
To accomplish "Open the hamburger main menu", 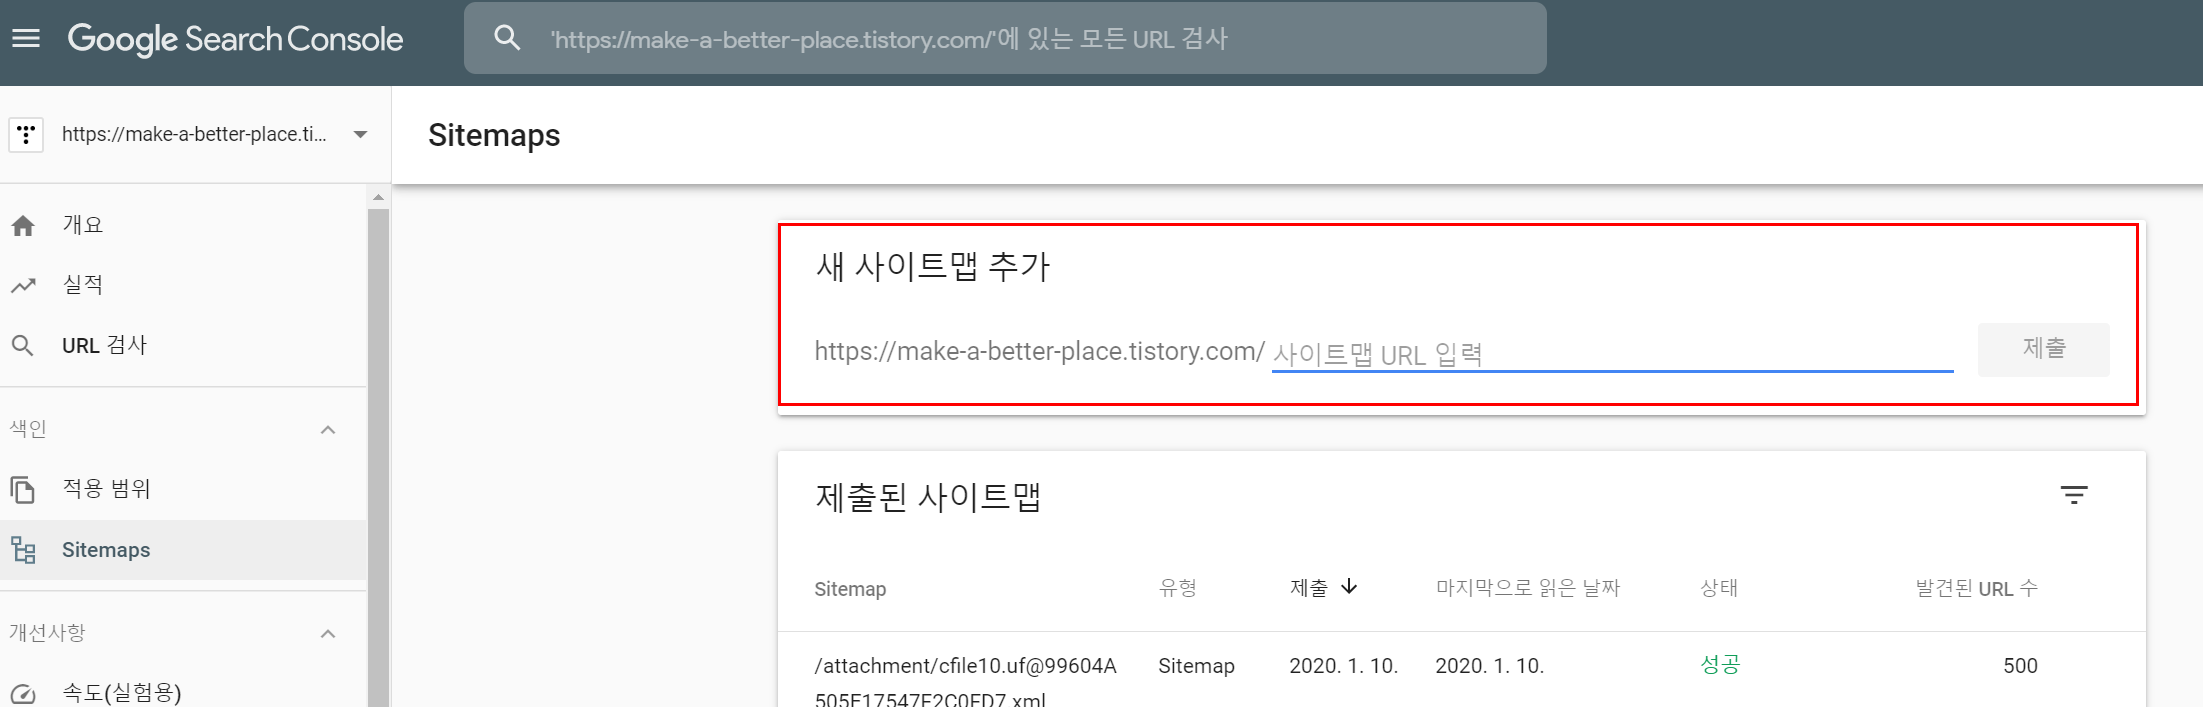I will [26, 39].
